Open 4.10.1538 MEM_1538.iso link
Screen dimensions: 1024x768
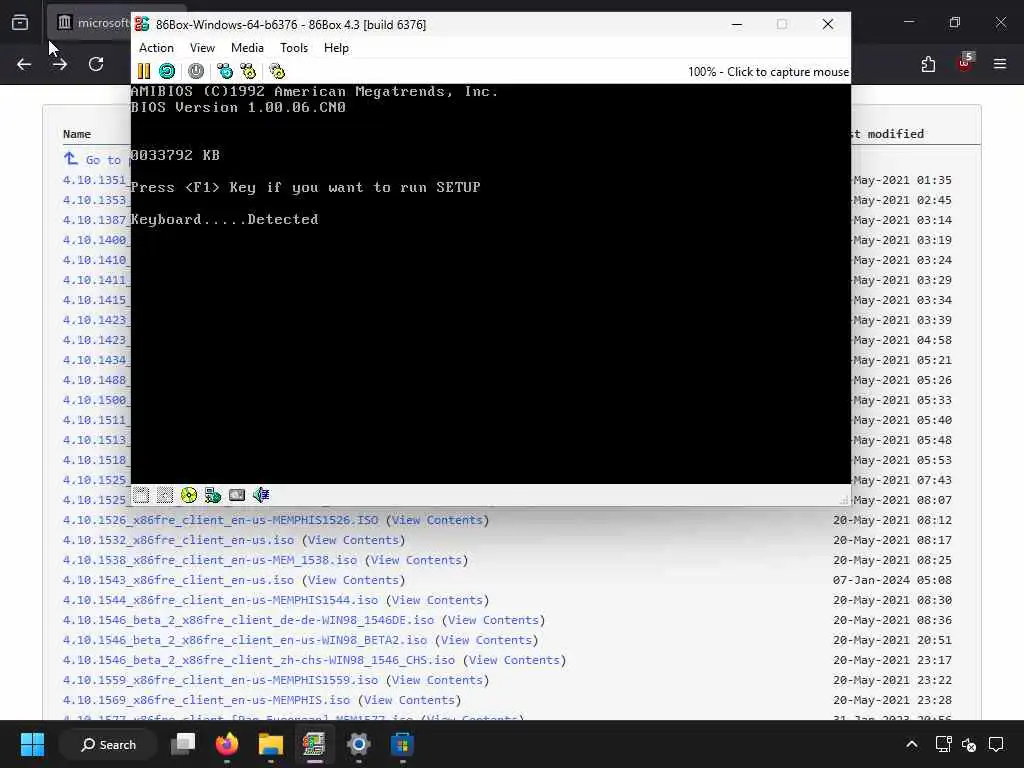click(210, 560)
